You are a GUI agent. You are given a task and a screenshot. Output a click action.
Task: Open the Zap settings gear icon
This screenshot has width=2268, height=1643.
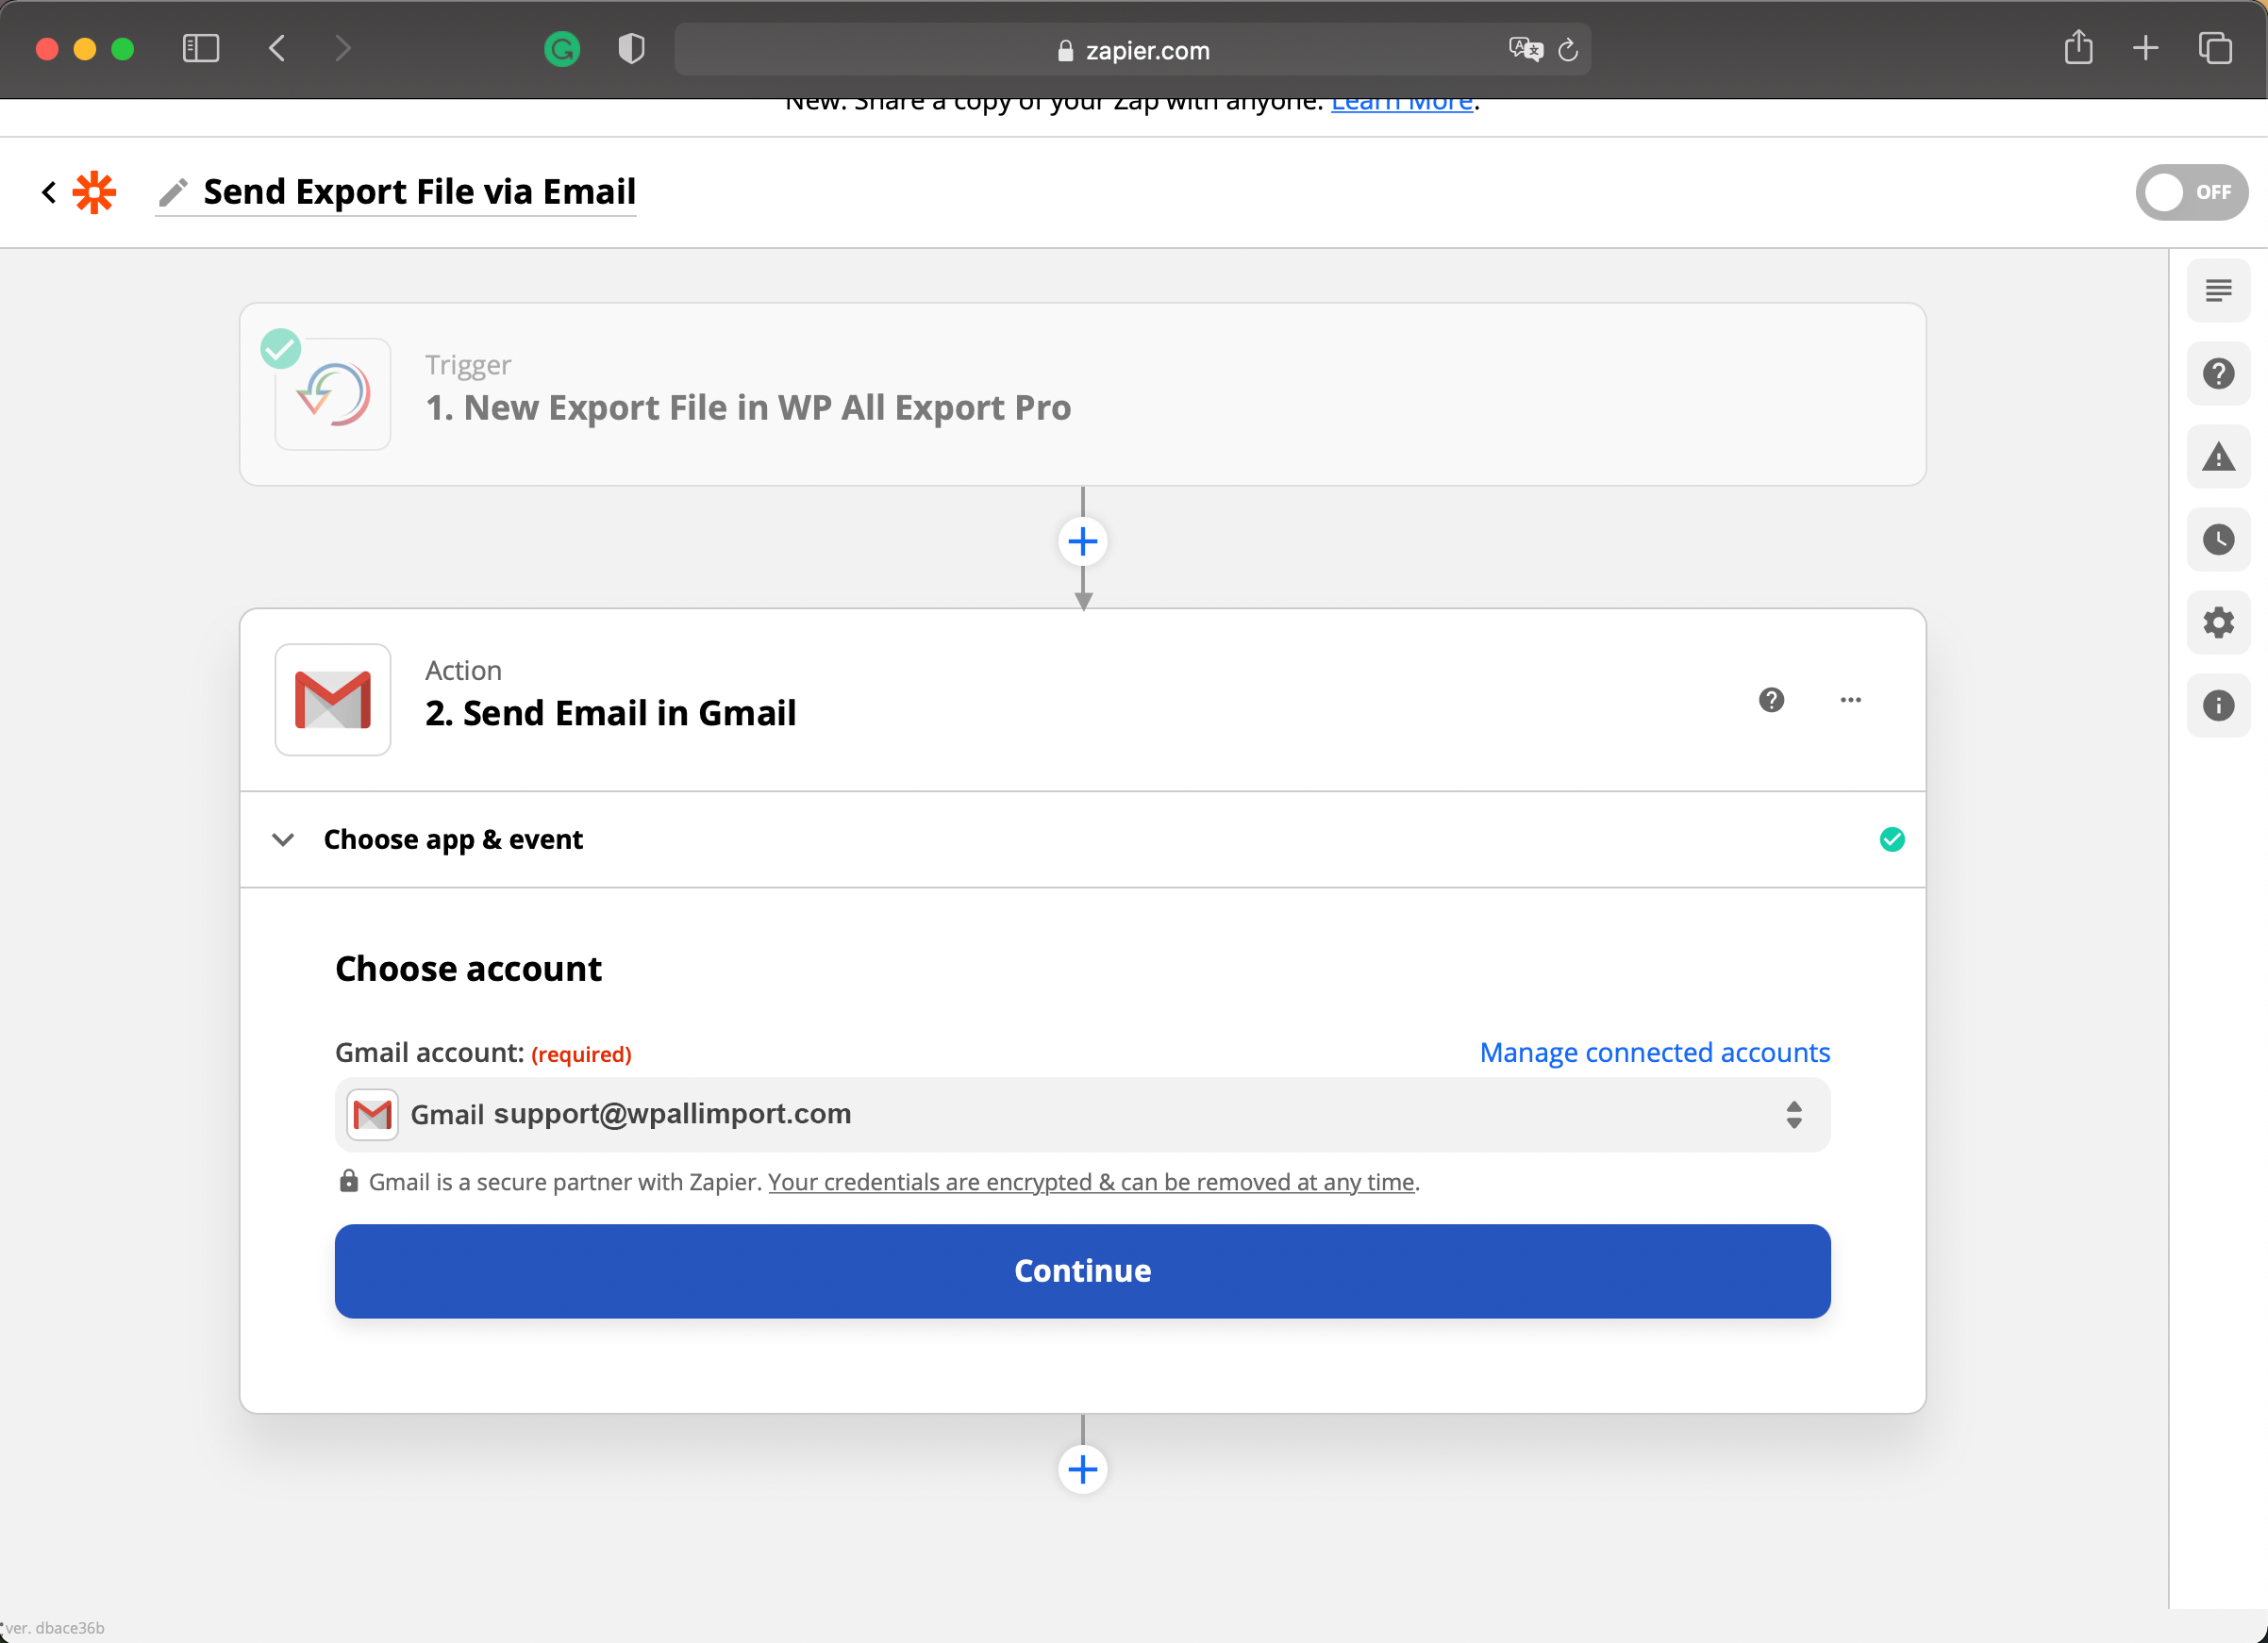click(x=2217, y=623)
